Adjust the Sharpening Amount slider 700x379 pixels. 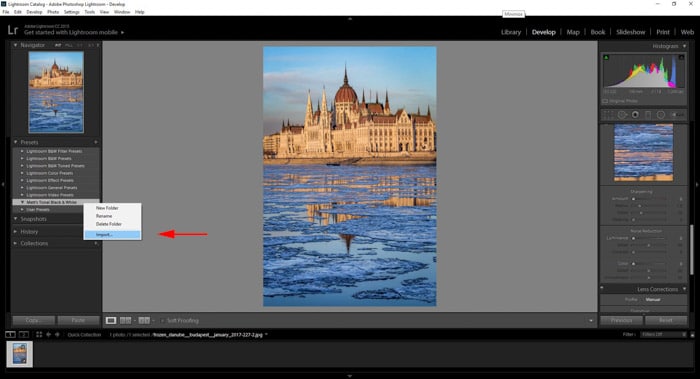click(633, 199)
